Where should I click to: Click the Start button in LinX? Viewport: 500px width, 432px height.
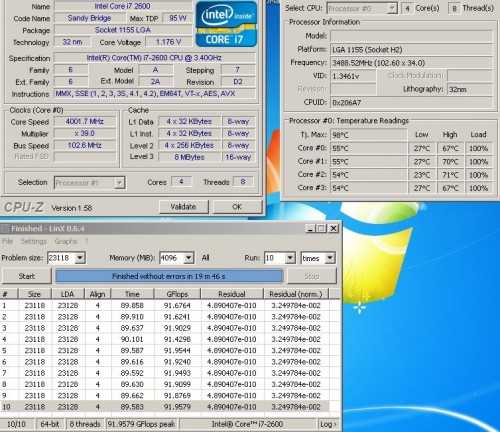click(x=27, y=276)
